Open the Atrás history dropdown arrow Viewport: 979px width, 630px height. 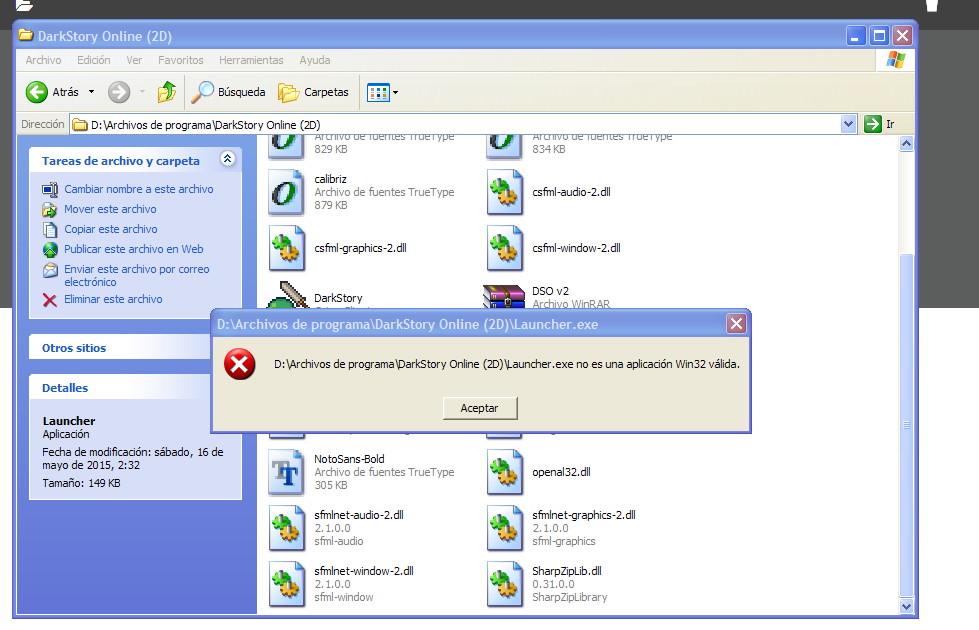(x=91, y=92)
